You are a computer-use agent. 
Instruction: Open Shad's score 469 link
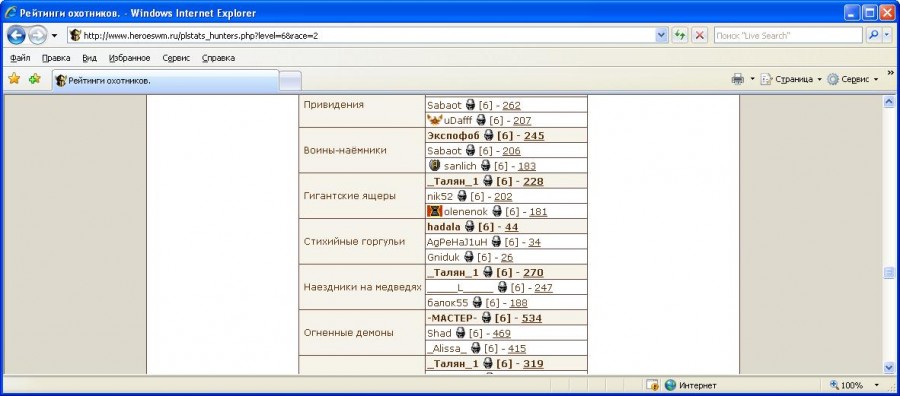[502, 333]
